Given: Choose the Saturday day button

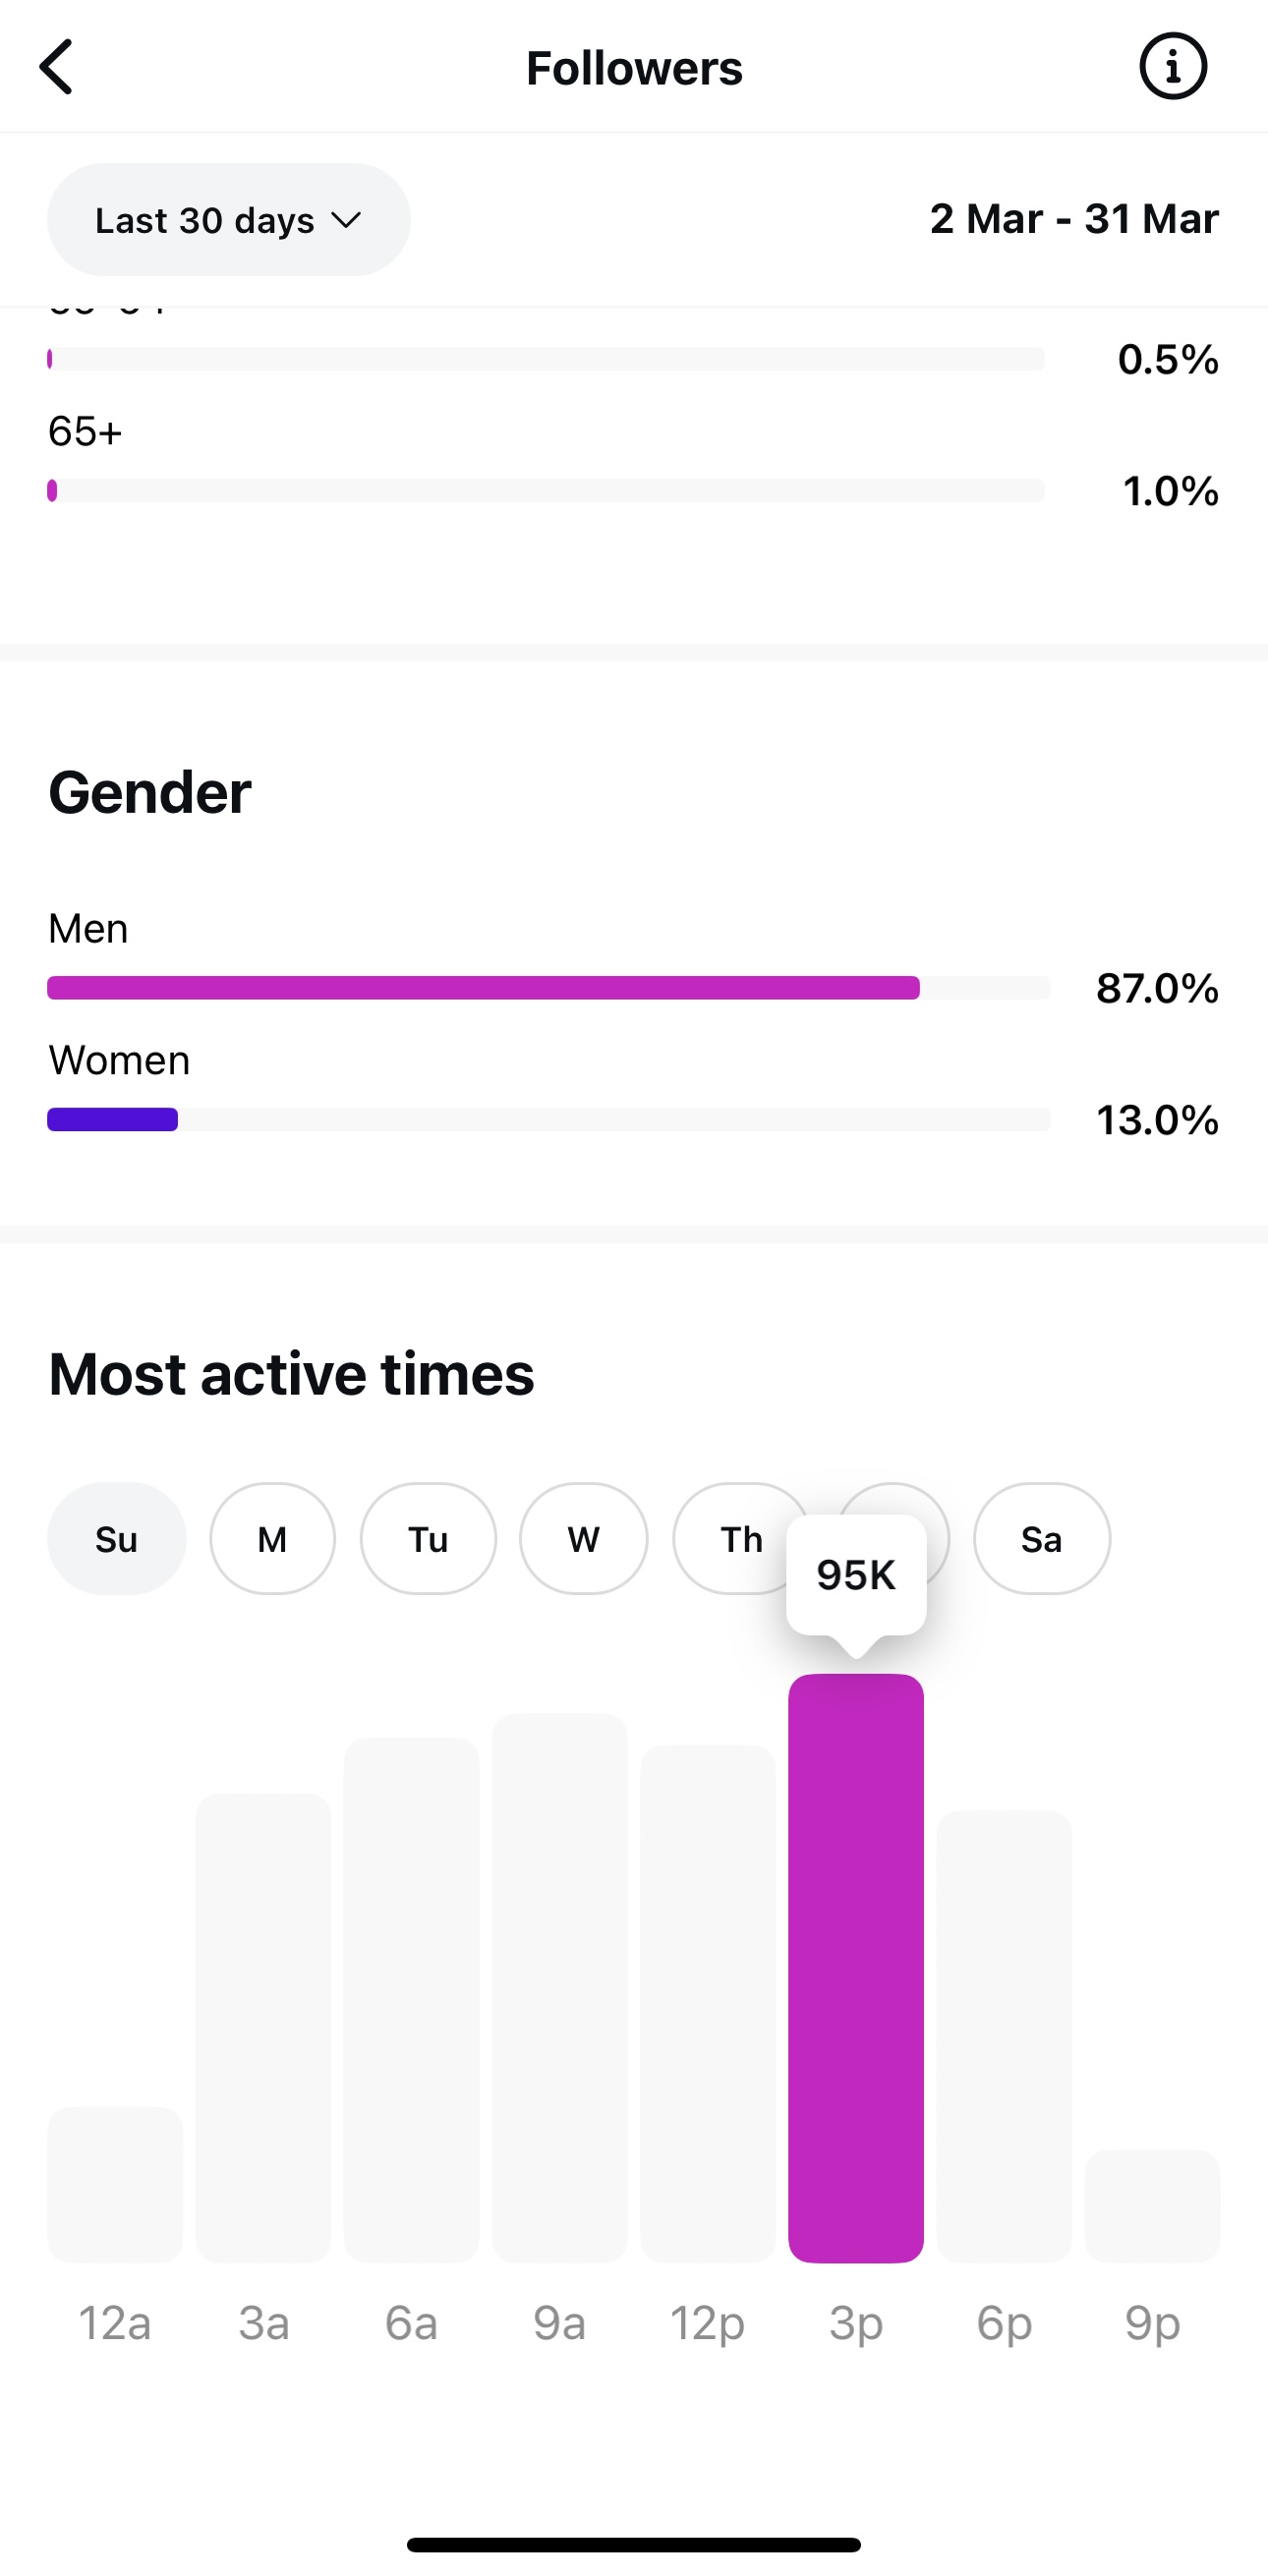Looking at the screenshot, I should (1041, 1539).
